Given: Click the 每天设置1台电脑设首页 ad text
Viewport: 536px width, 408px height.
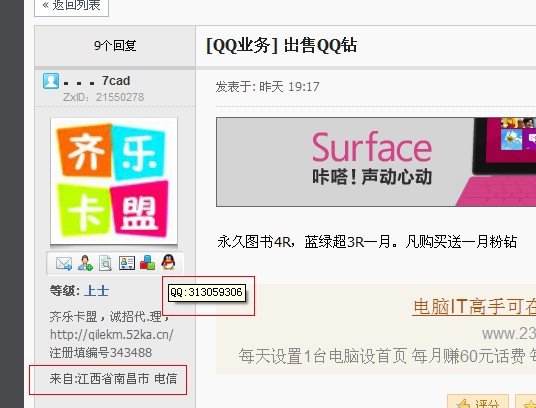Looking at the screenshot, I should (x=323, y=356).
